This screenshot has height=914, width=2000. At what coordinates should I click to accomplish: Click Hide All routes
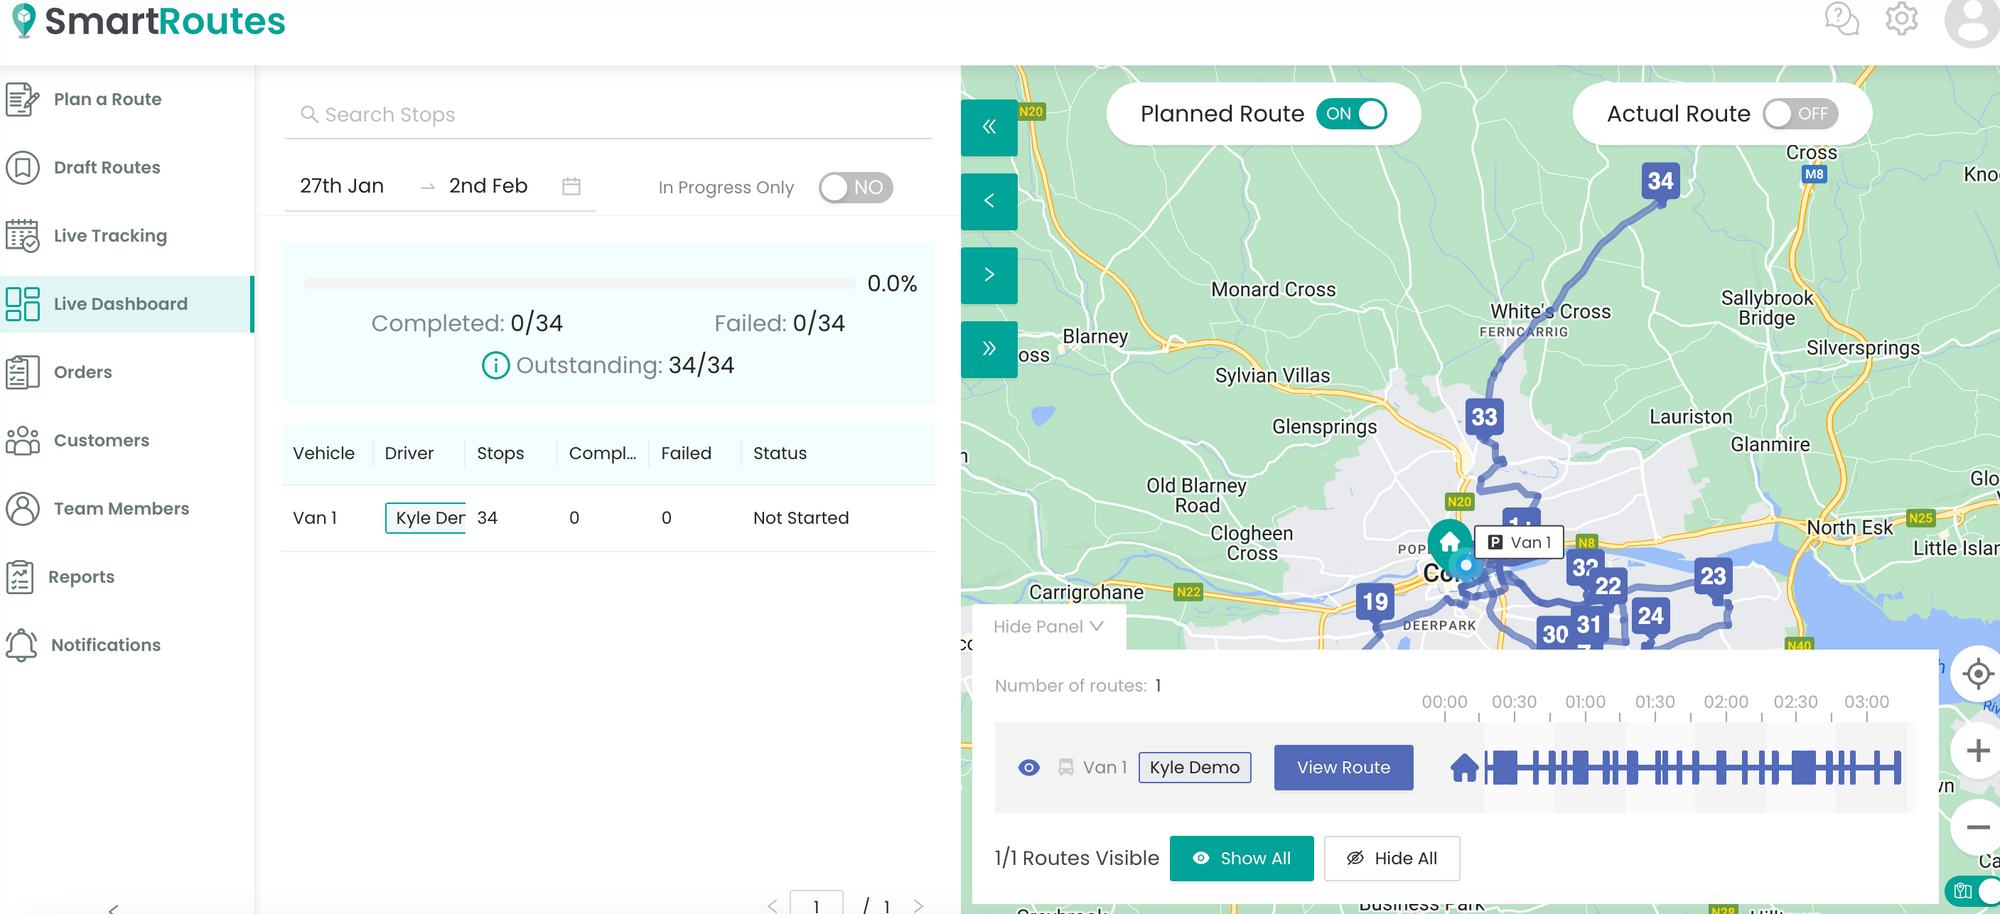[1391, 858]
